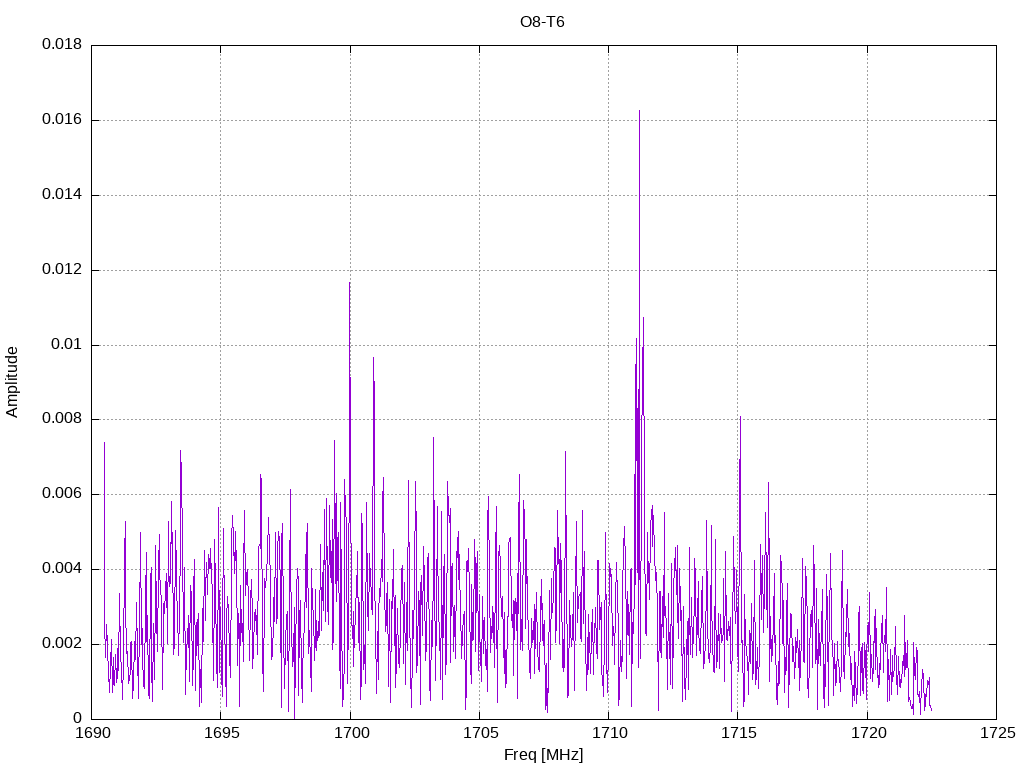
Task: Click the peak near 1701 MHz
Action: click(x=374, y=359)
